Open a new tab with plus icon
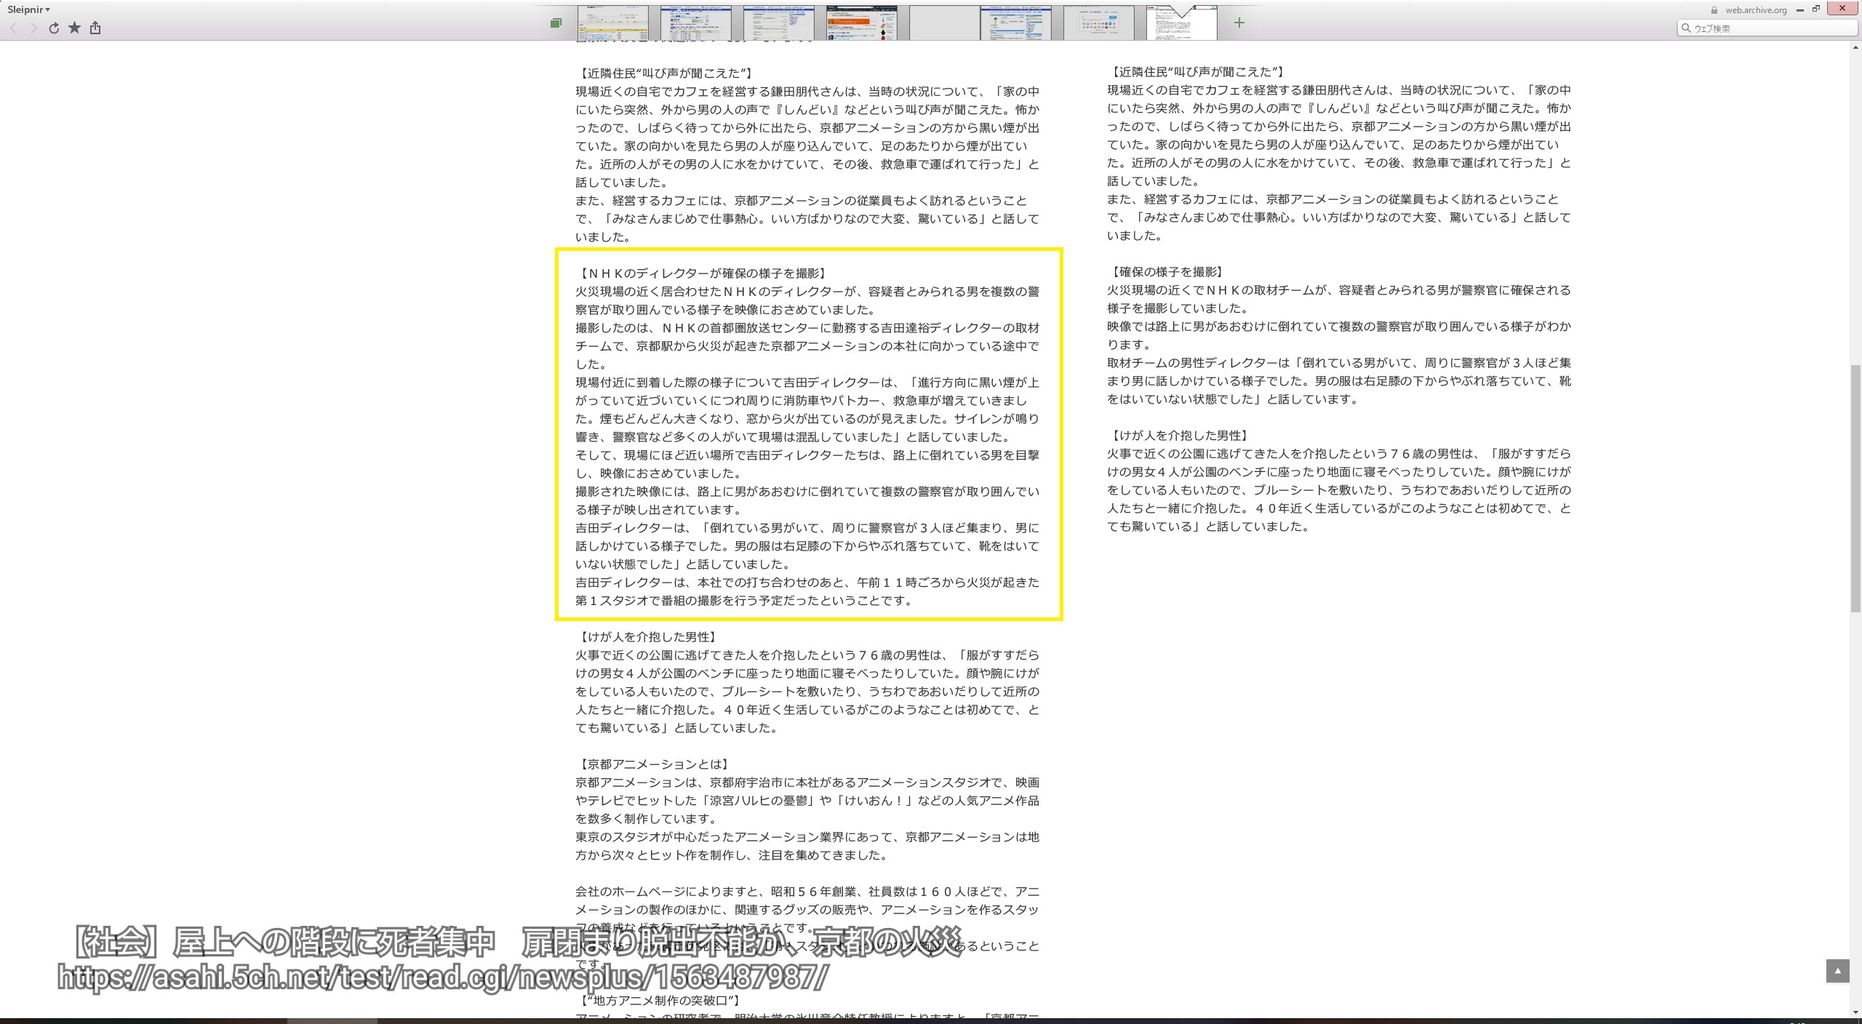 (x=1239, y=22)
